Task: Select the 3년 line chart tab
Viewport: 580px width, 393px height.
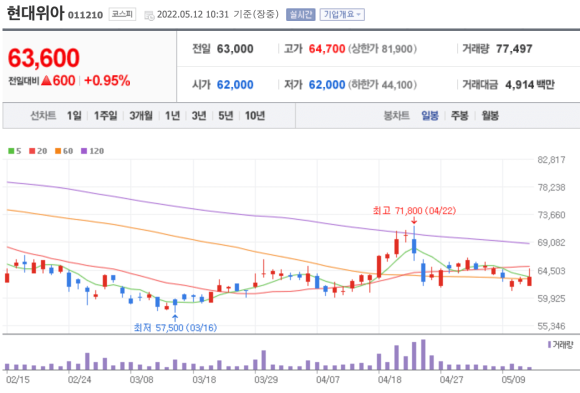Action: coord(199,116)
